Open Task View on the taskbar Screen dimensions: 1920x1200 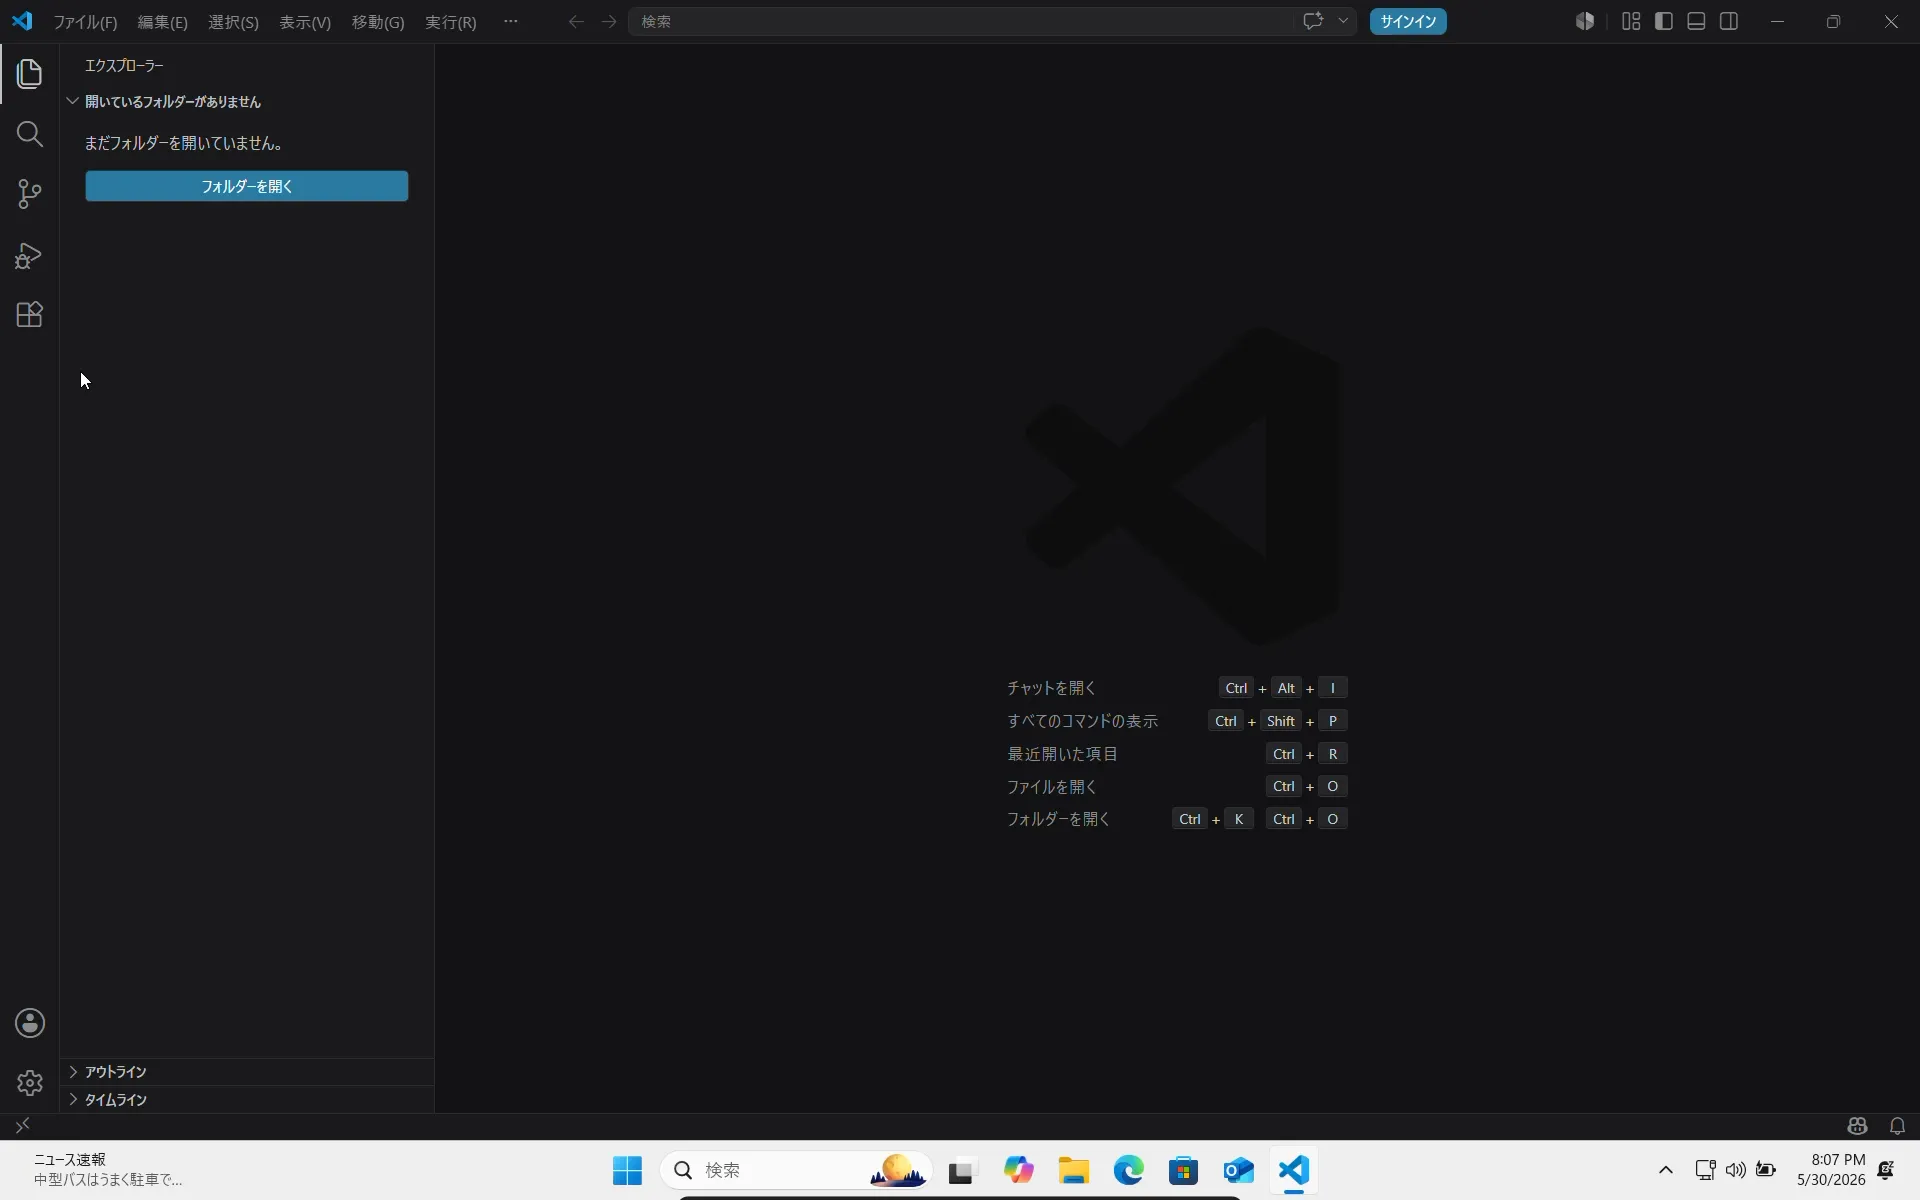coord(962,1170)
